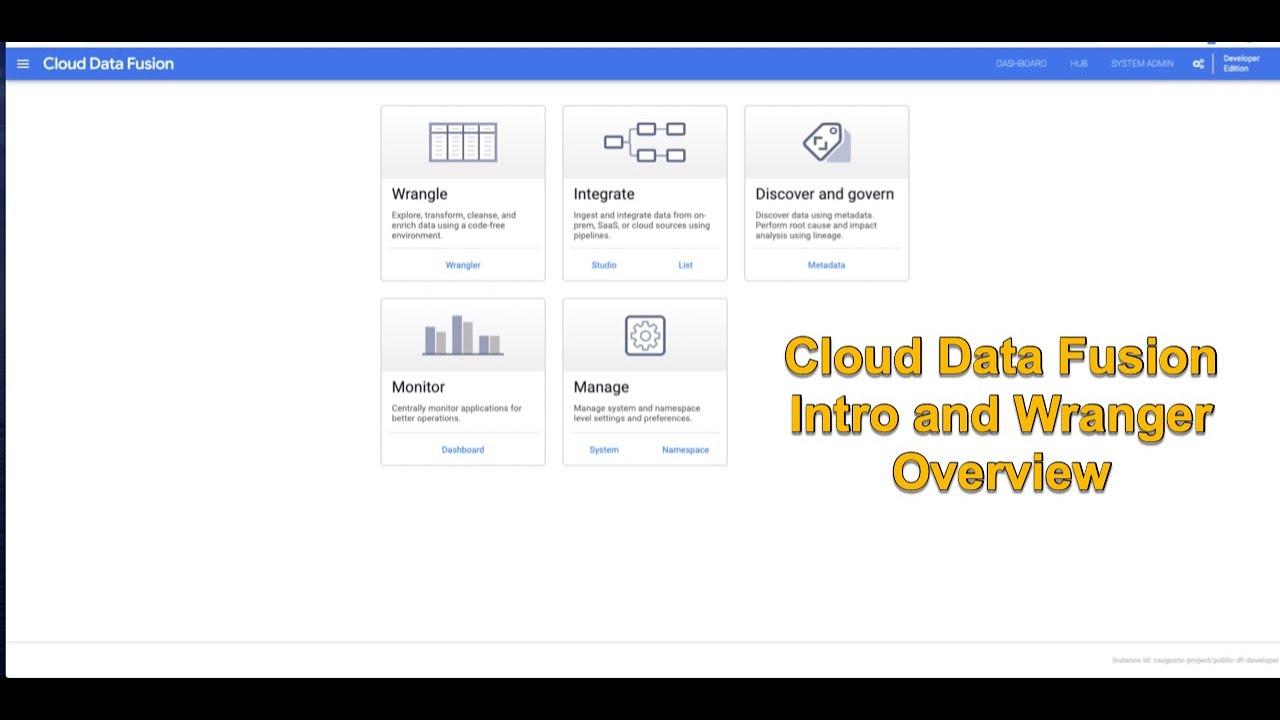Click the Manage gear icon
This screenshot has width=1280, height=720.
point(645,335)
